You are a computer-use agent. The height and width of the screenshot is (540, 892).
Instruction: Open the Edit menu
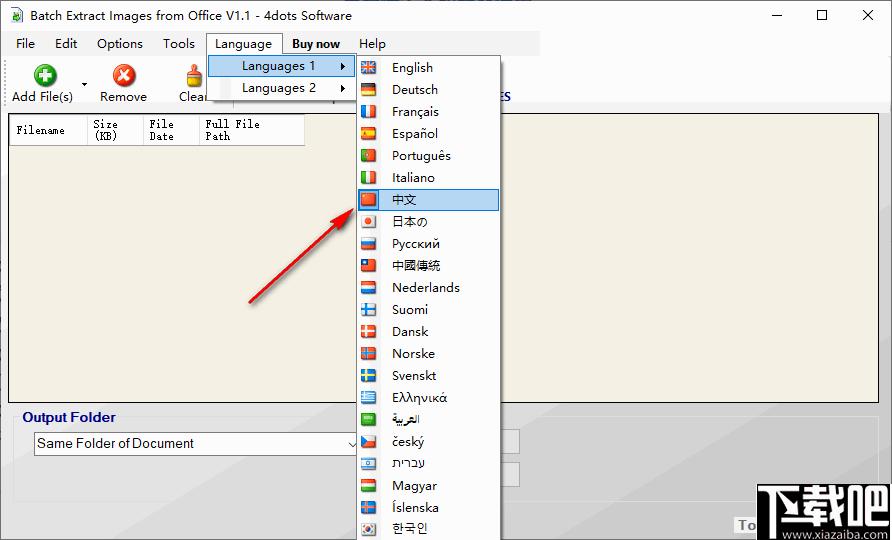click(x=66, y=44)
